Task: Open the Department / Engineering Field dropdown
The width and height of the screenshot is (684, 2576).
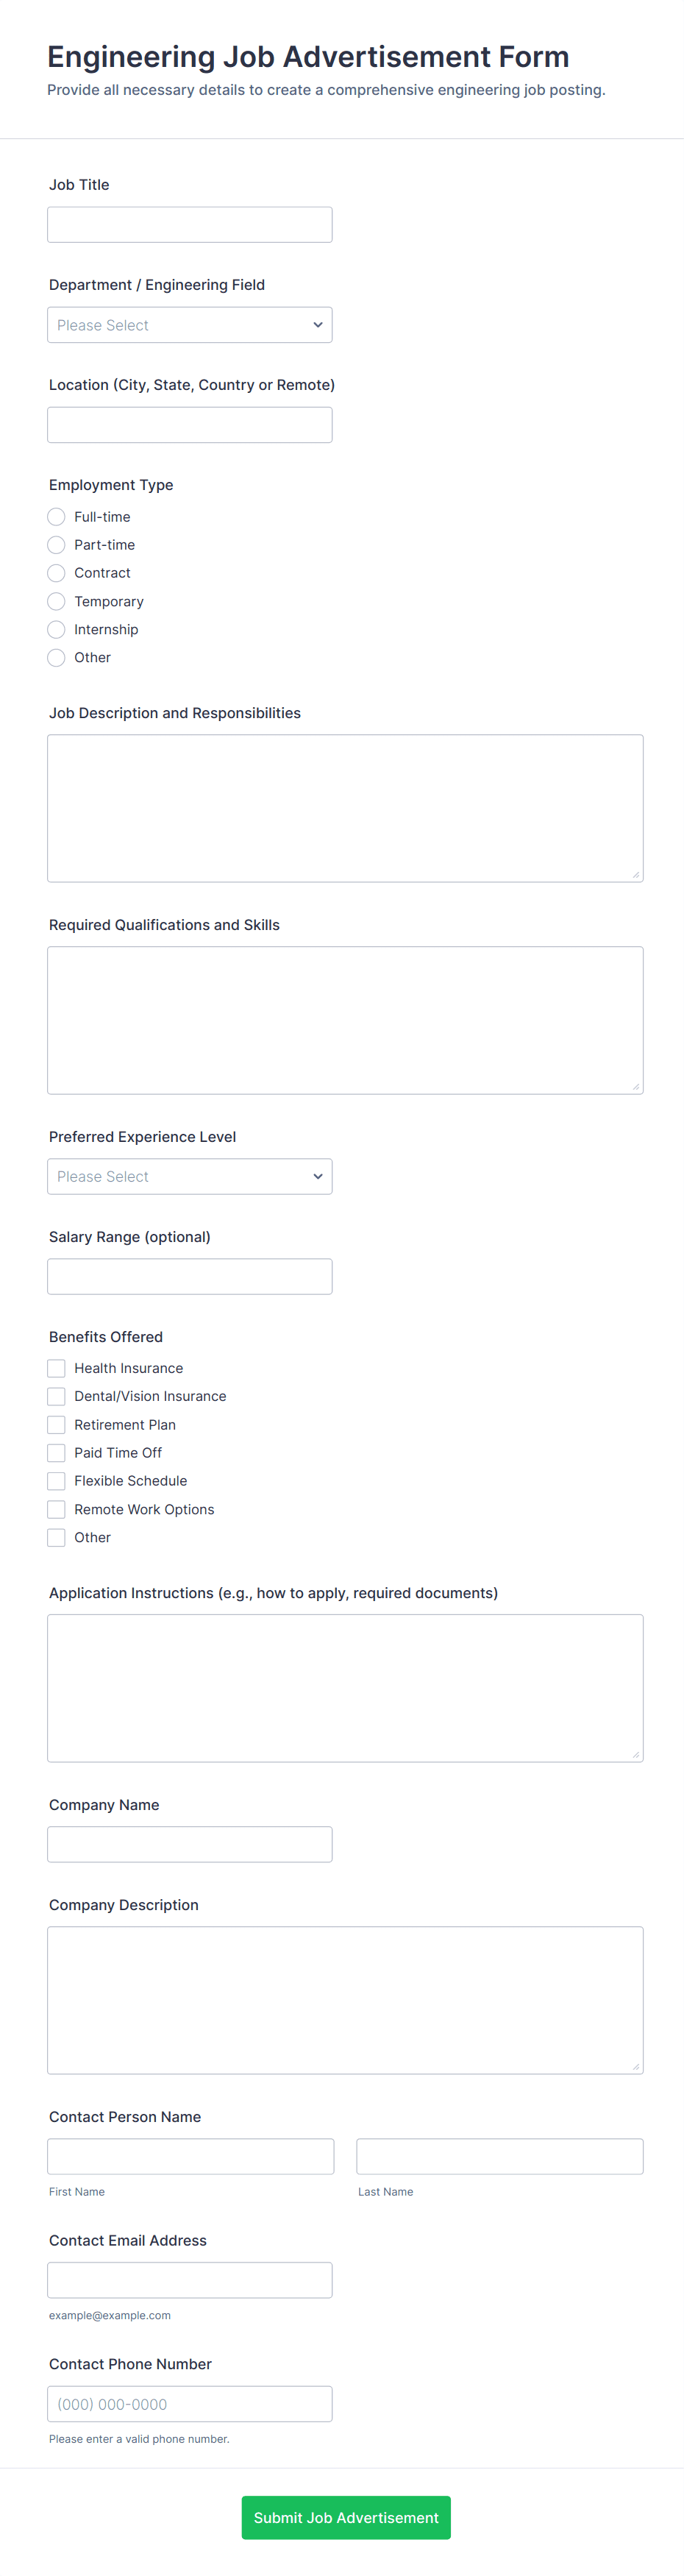Action: coord(190,325)
